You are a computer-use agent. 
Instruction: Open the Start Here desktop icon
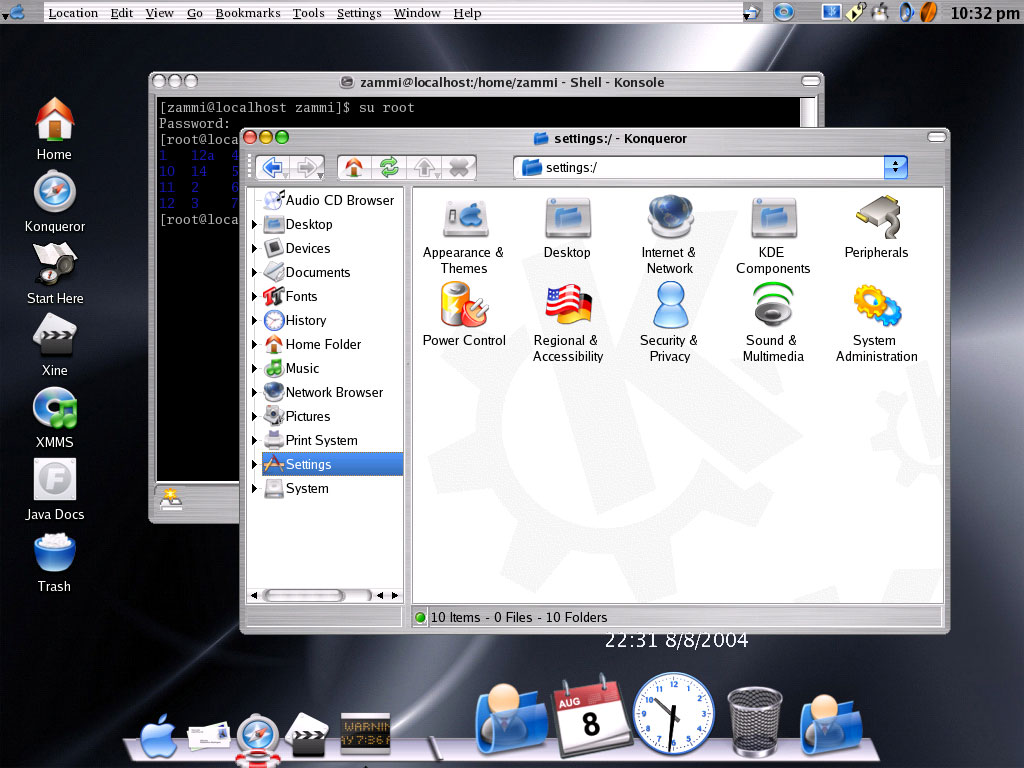[x=55, y=274]
